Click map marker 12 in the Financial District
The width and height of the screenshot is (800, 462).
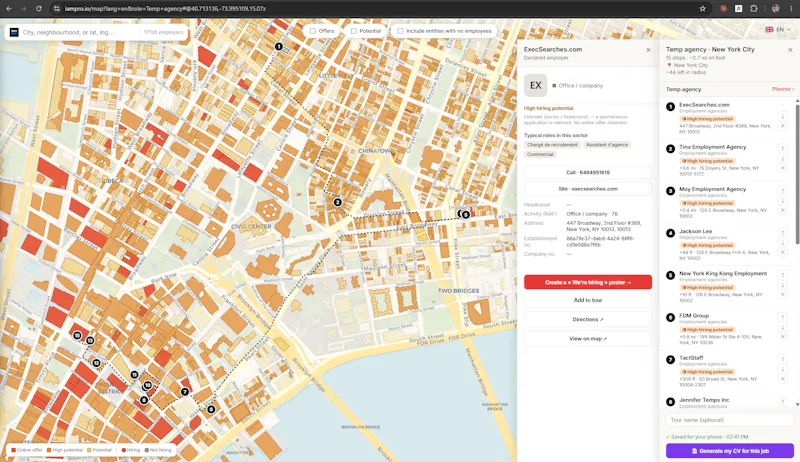[x=96, y=363]
